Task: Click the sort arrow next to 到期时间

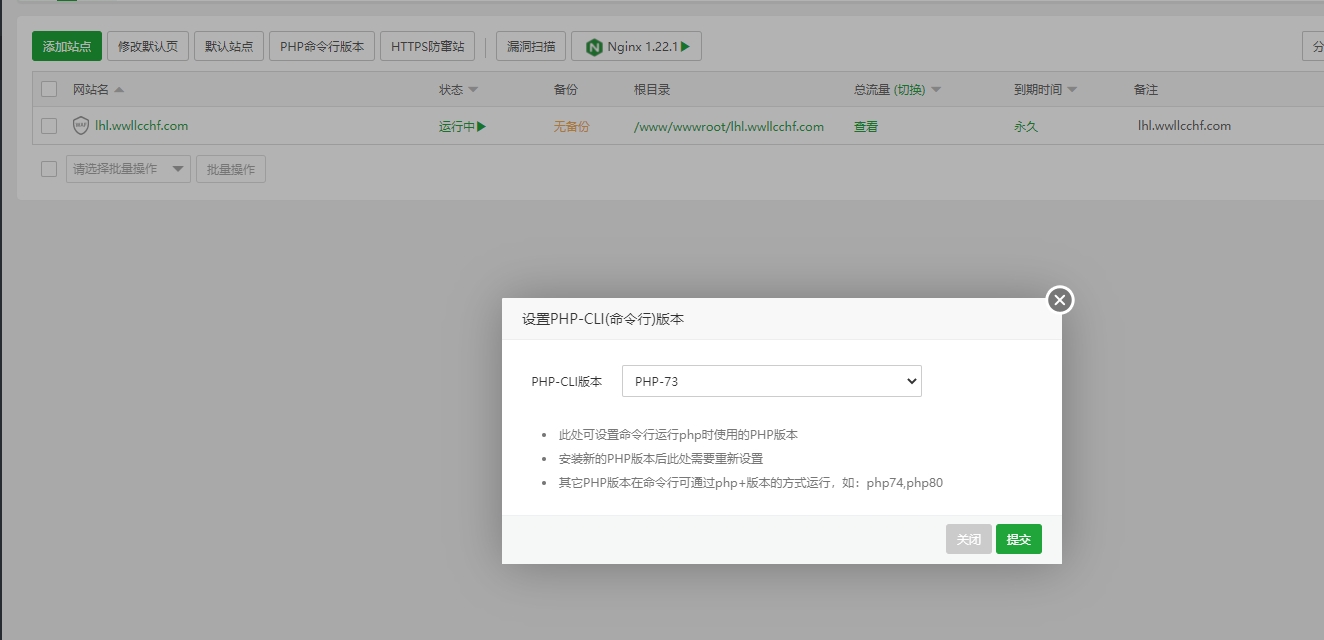Action: 1072,90
